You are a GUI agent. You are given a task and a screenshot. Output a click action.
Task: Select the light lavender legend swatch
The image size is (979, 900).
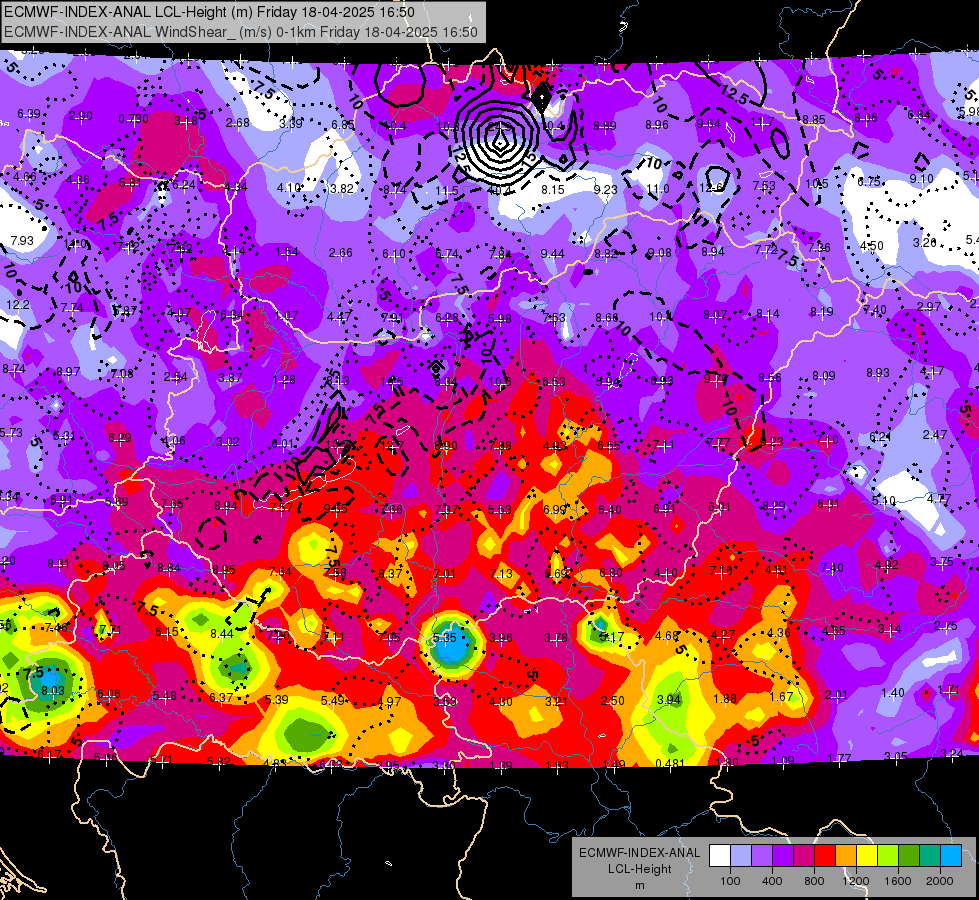tap(740, 856)
